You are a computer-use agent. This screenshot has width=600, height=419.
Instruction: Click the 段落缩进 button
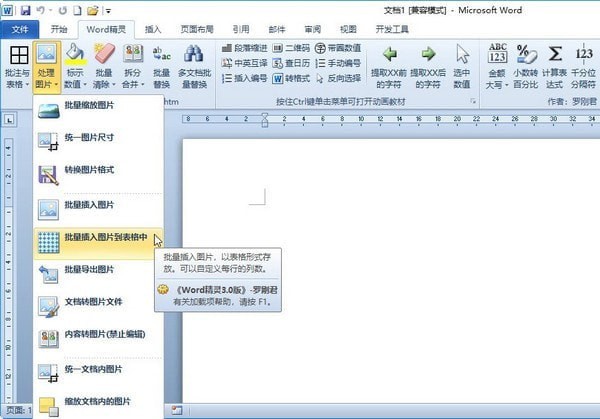point(244,48)
